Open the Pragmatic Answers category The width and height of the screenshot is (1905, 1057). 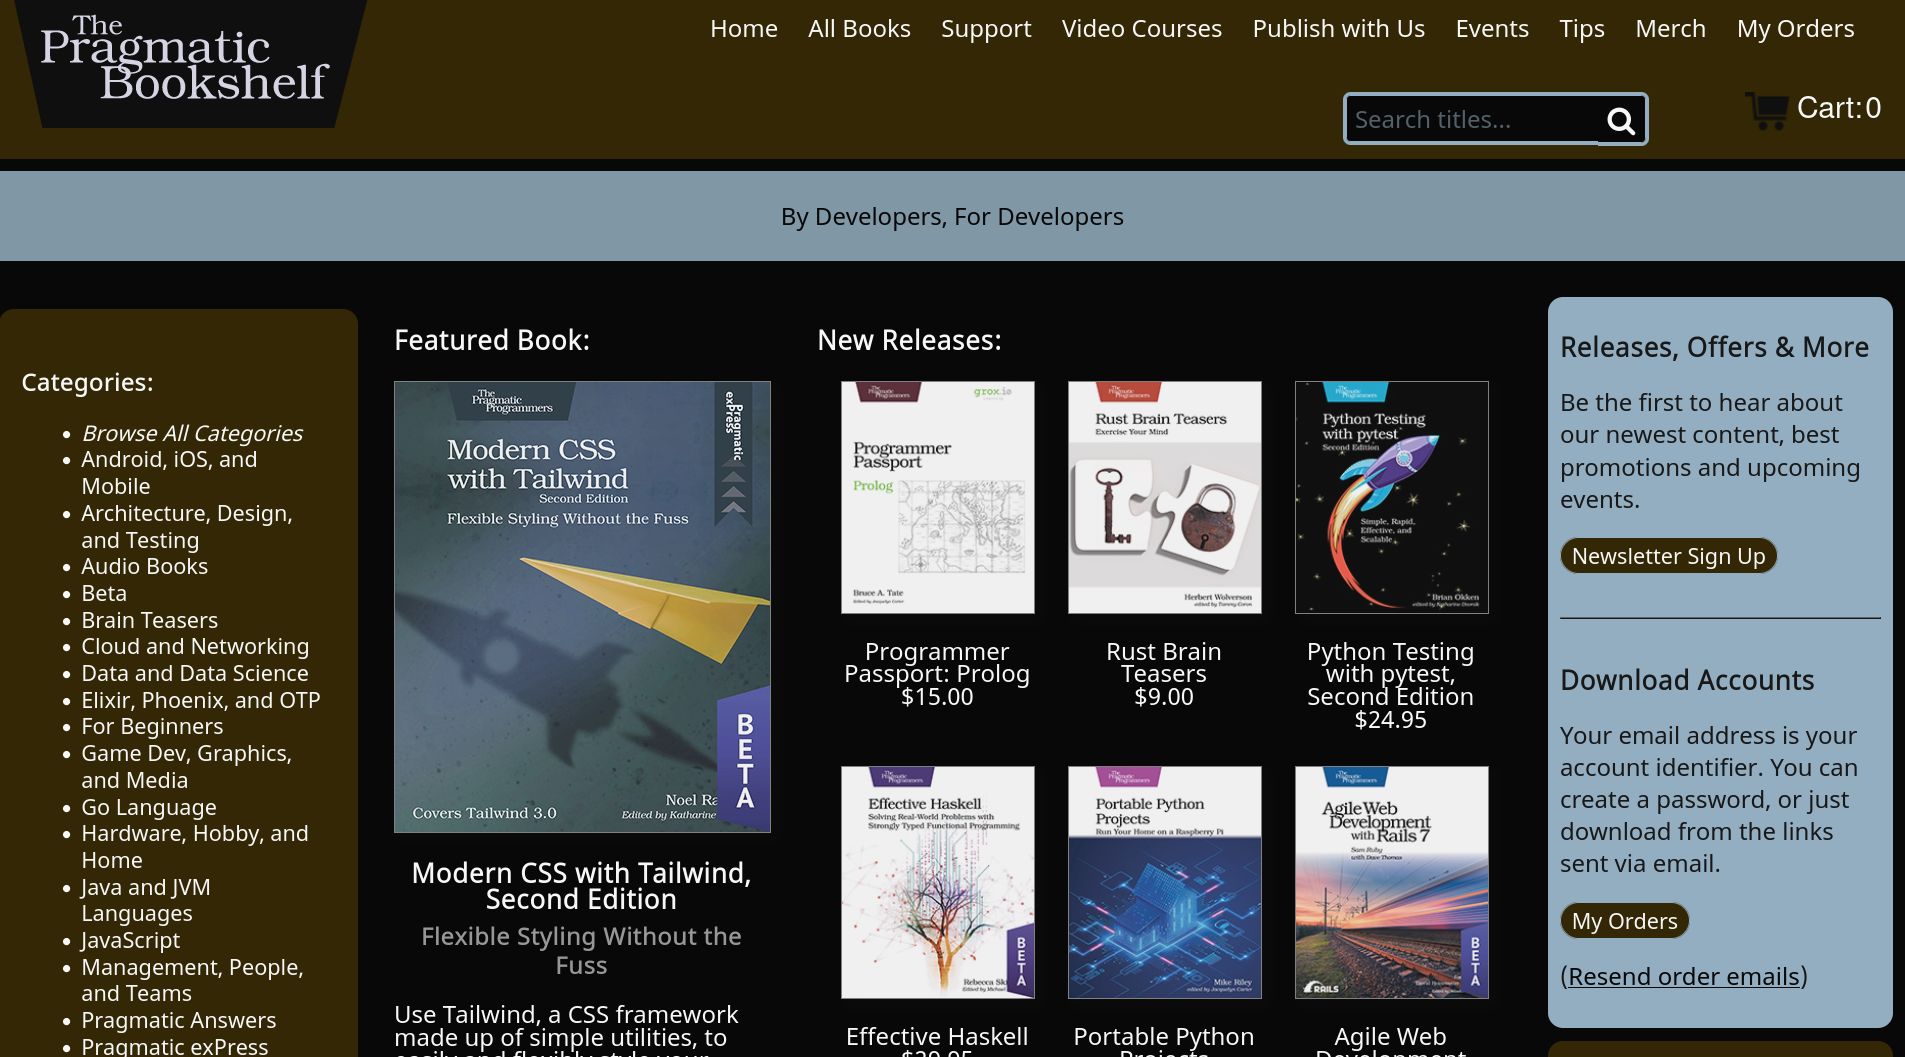[179, 1020]
